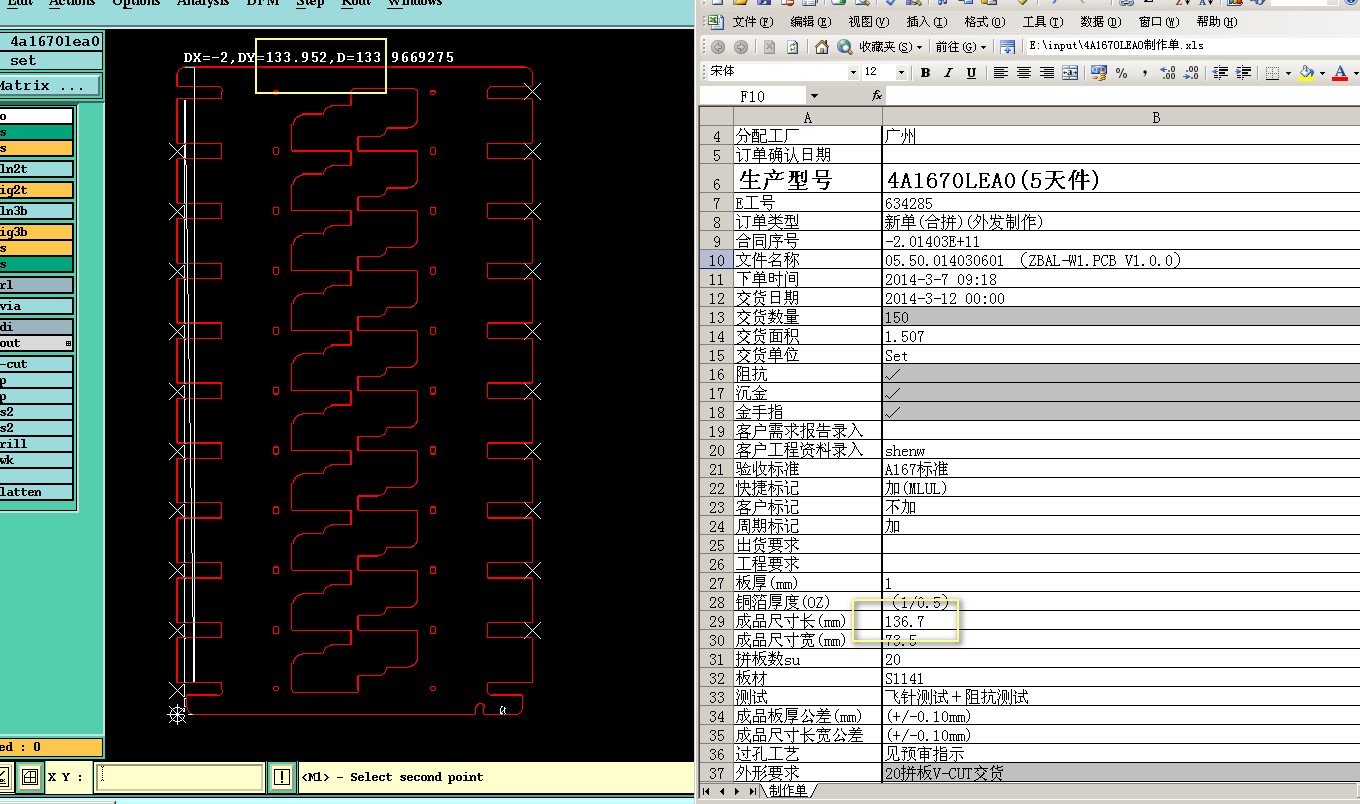Select the drill layer row
The width and height of the screenshot is (1360, 804).
point(36,444)
